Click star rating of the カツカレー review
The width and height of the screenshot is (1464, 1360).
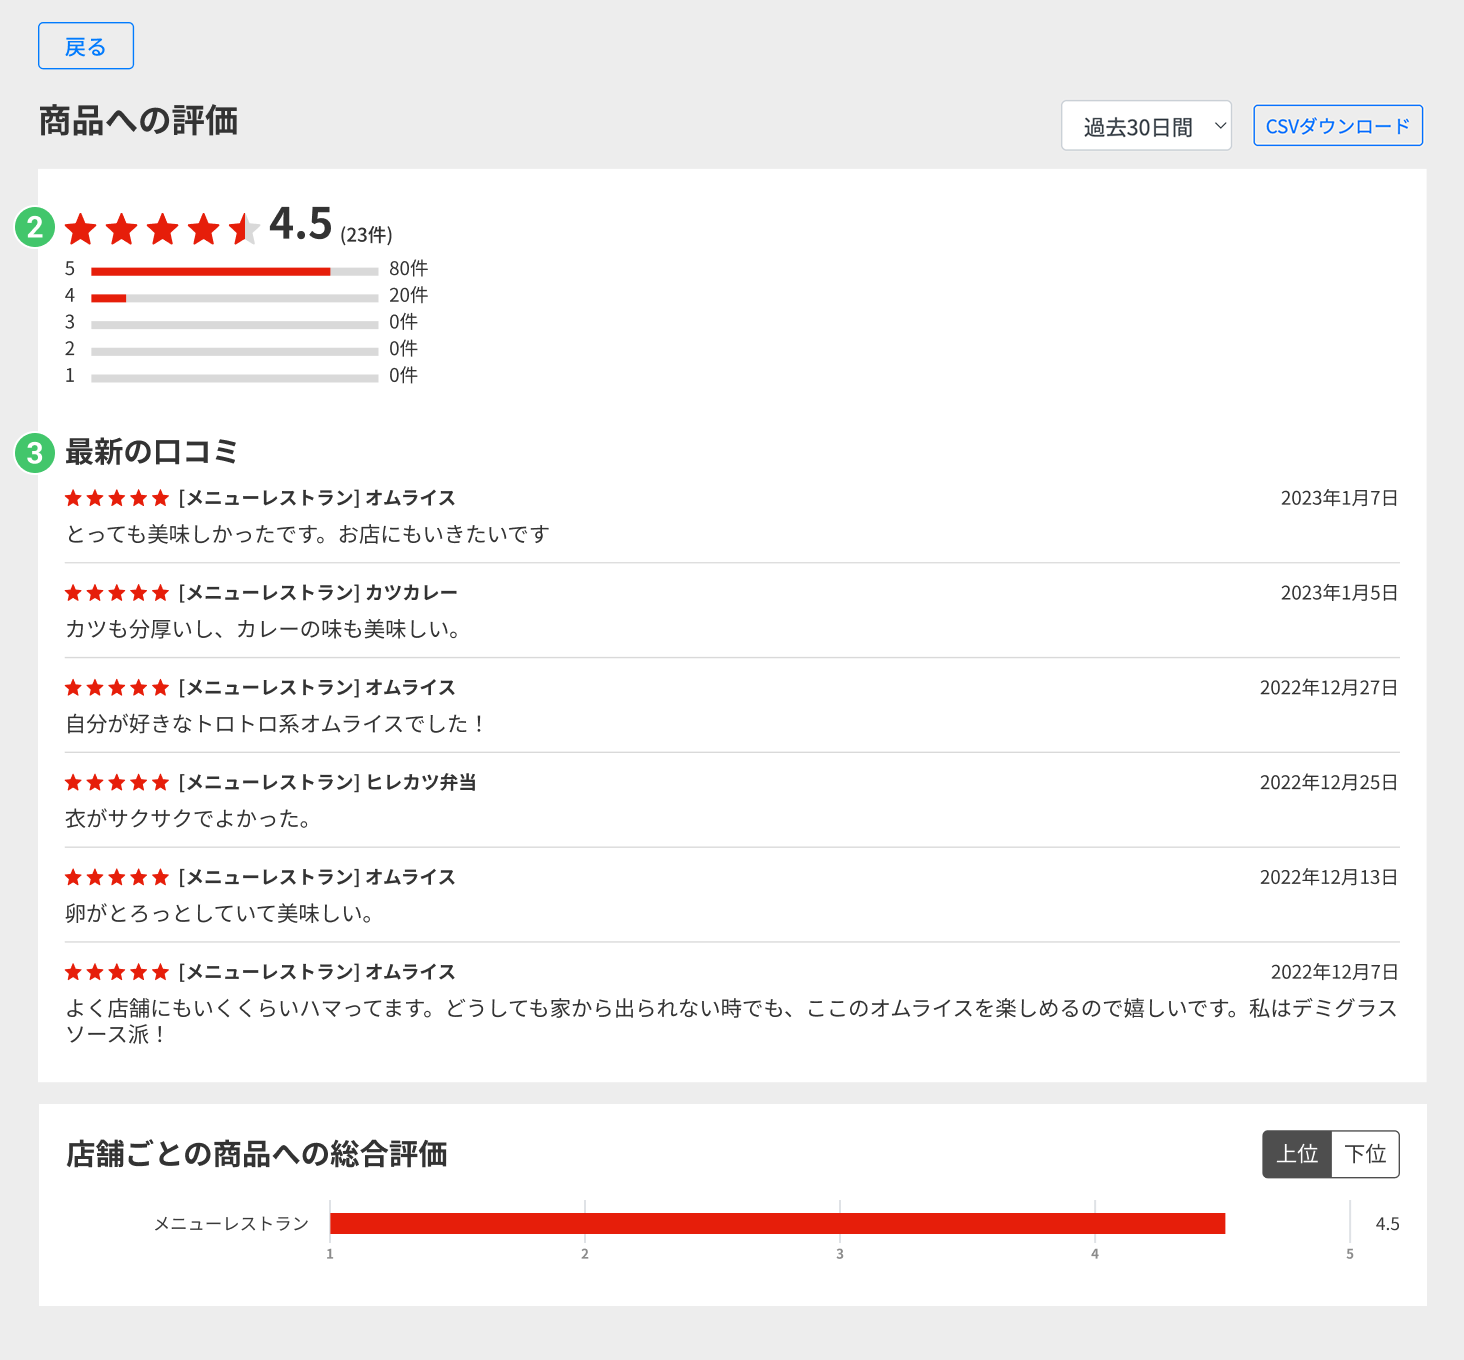point(117,593)
